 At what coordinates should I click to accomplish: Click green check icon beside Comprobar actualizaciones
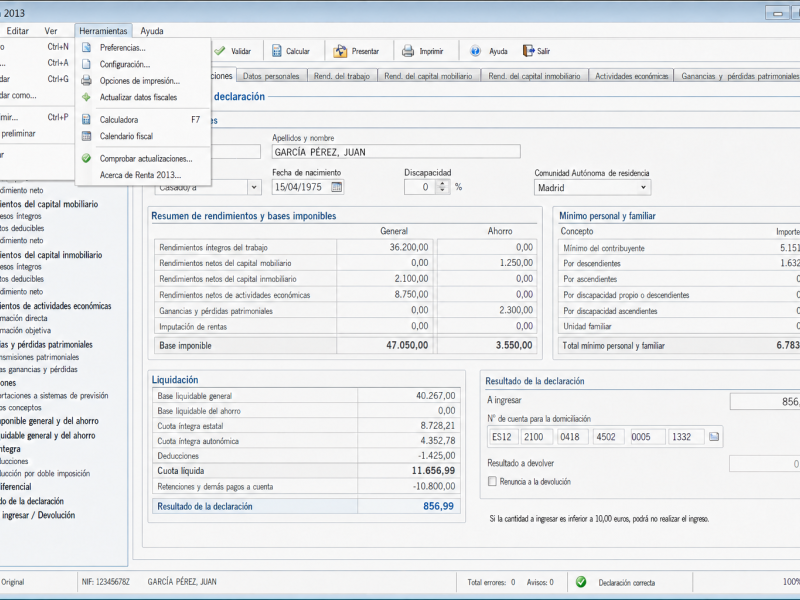(x=87, y=159)
